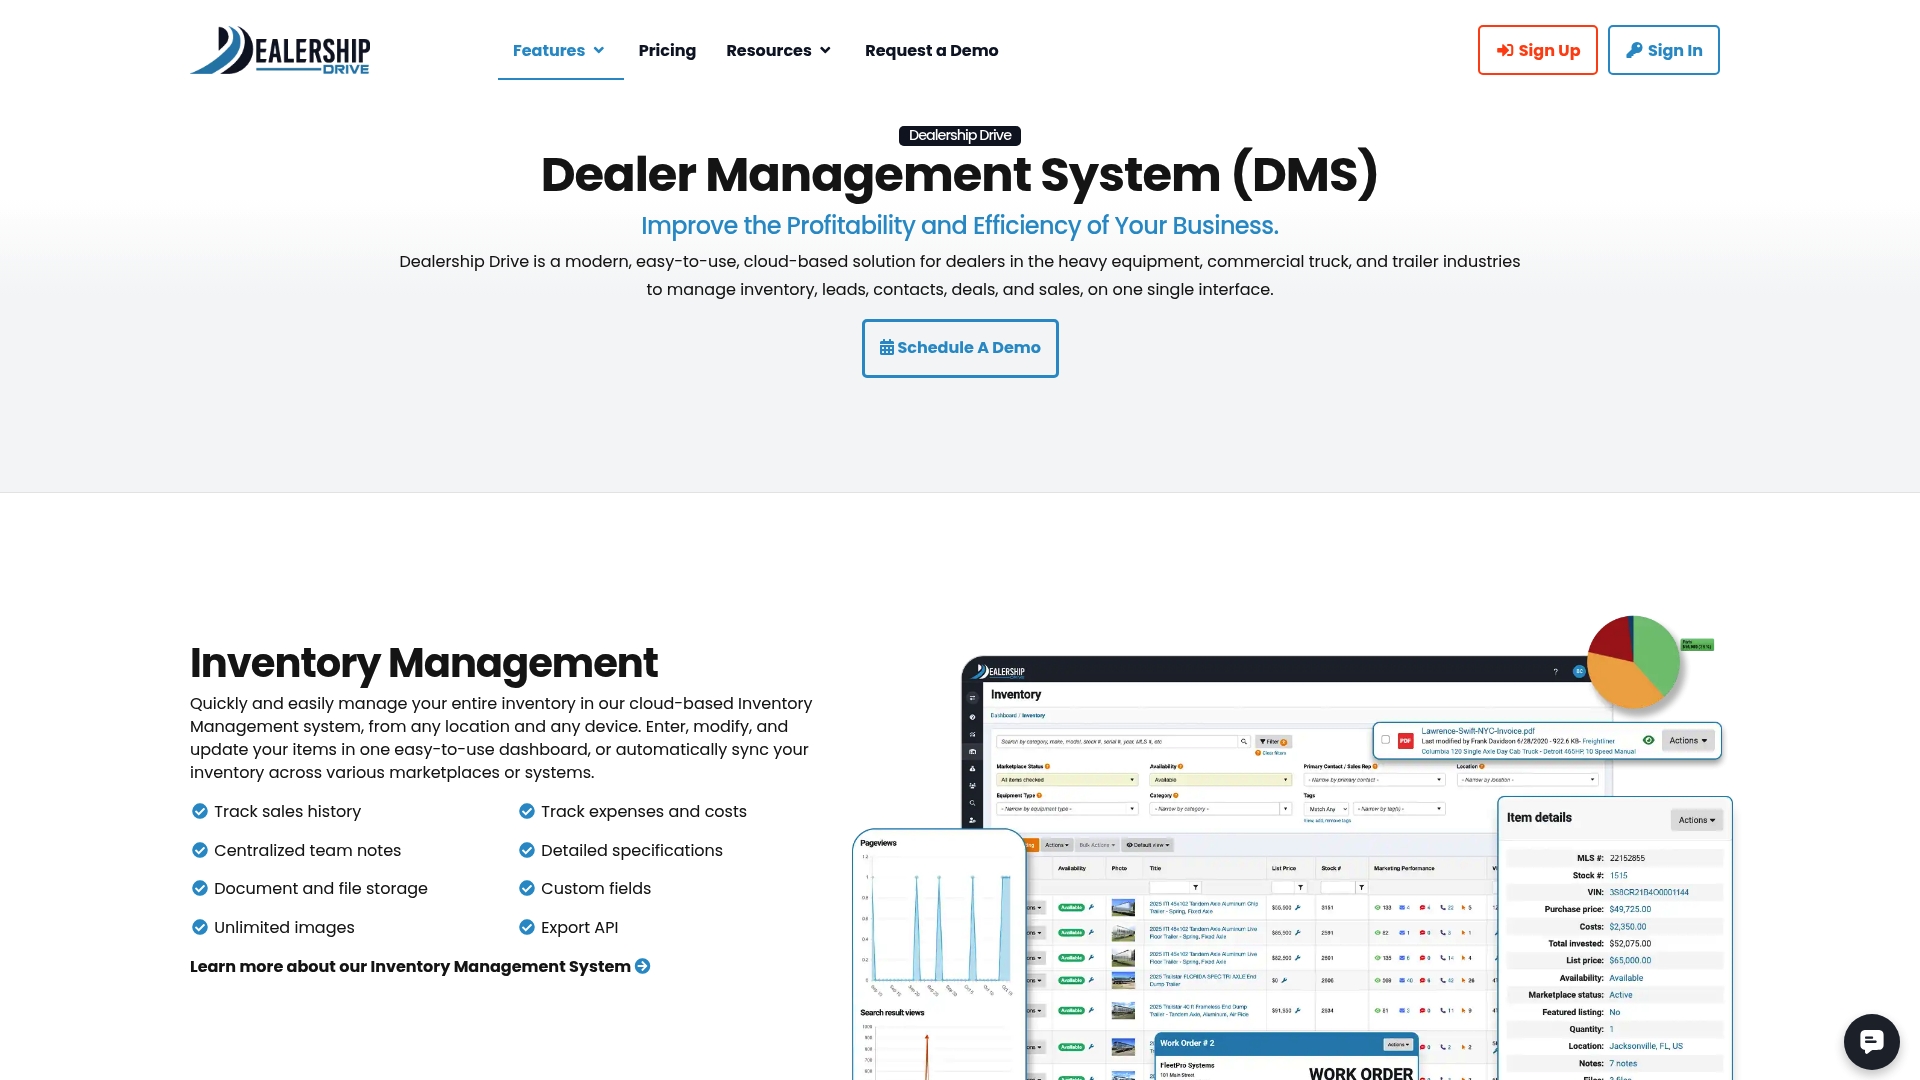Expand the Resources menu chevron
This screenshot has height=1080, width=1920.
pos(825,50)
